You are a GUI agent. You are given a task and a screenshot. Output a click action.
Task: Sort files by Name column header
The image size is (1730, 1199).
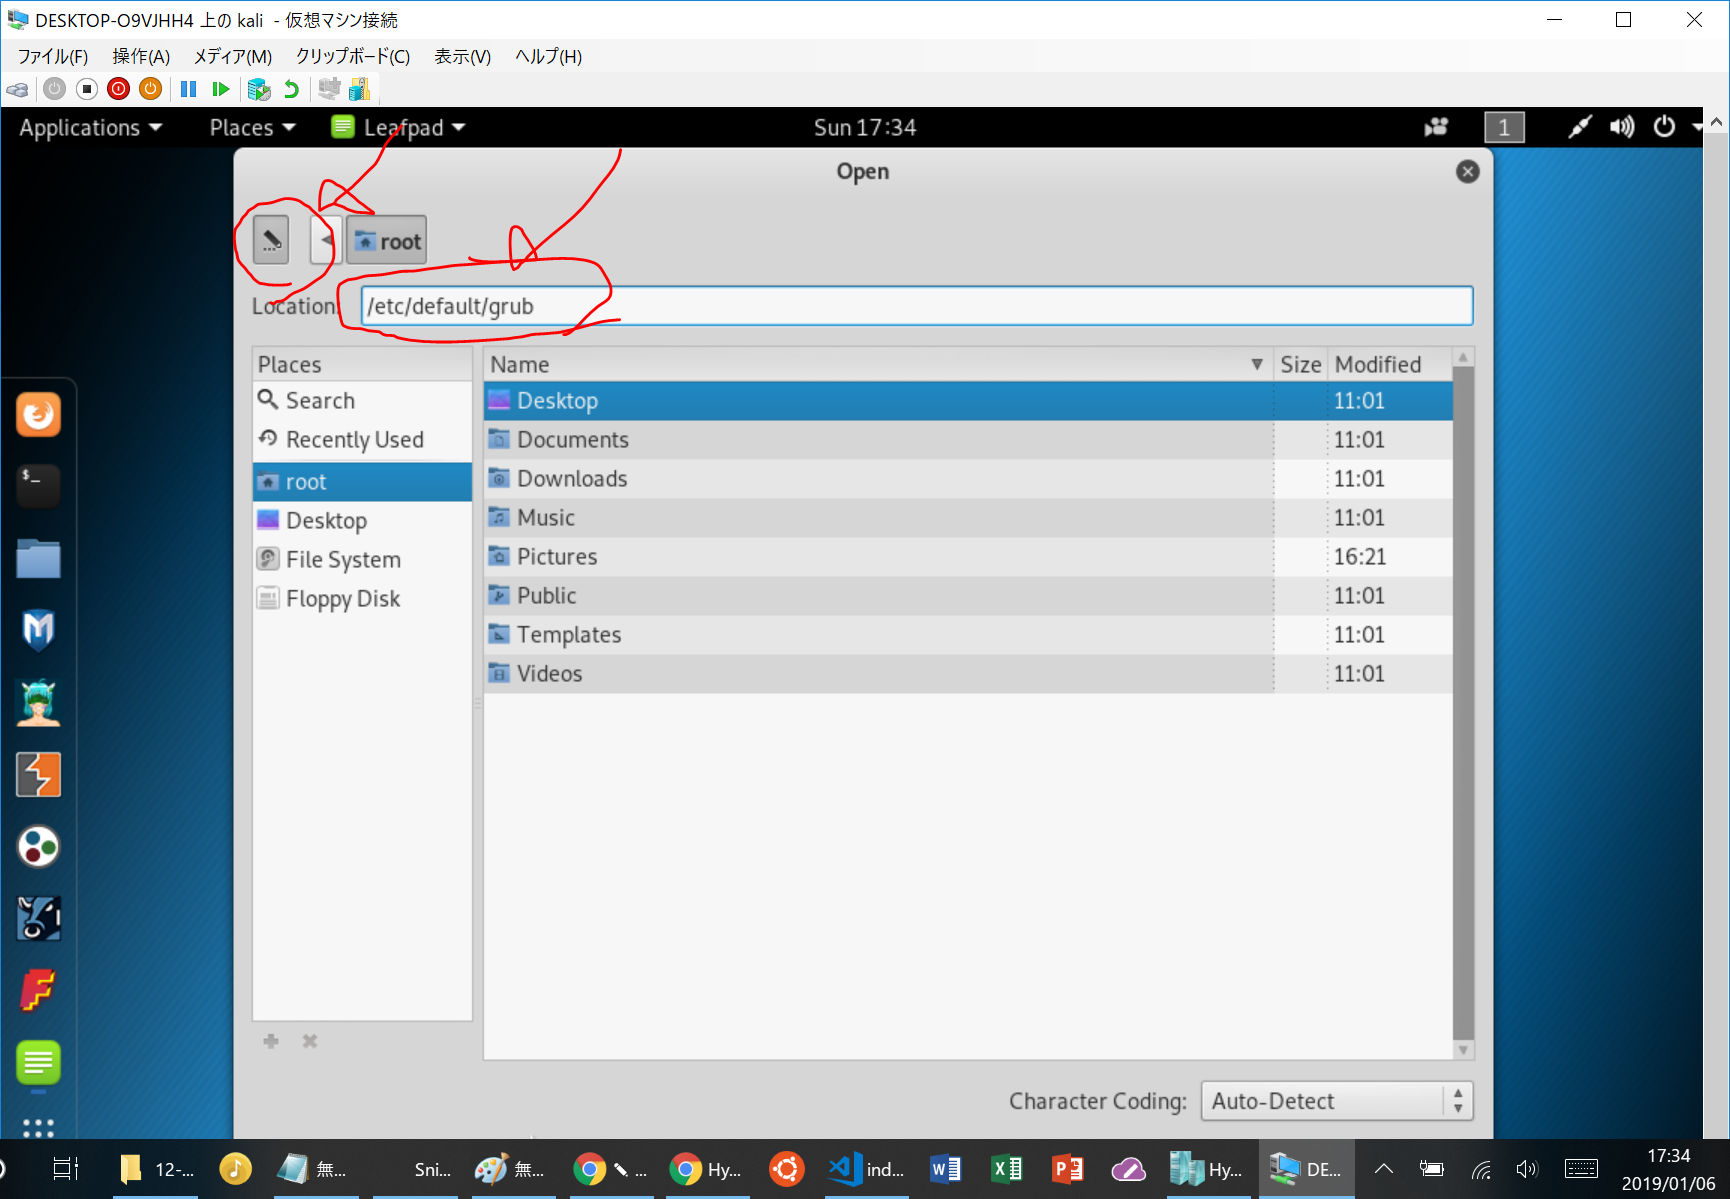click(x=870, y=365)
